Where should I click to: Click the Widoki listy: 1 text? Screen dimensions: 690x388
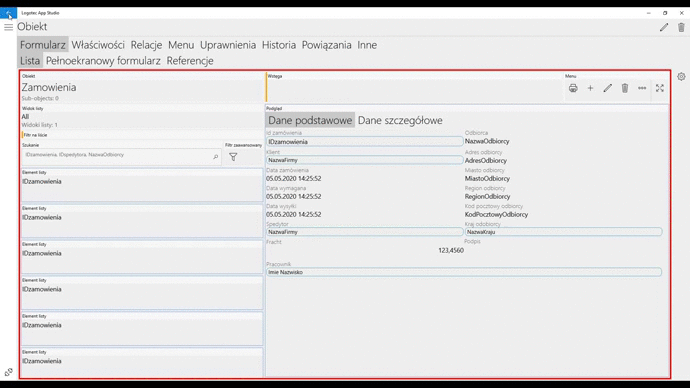coord(40,125)
